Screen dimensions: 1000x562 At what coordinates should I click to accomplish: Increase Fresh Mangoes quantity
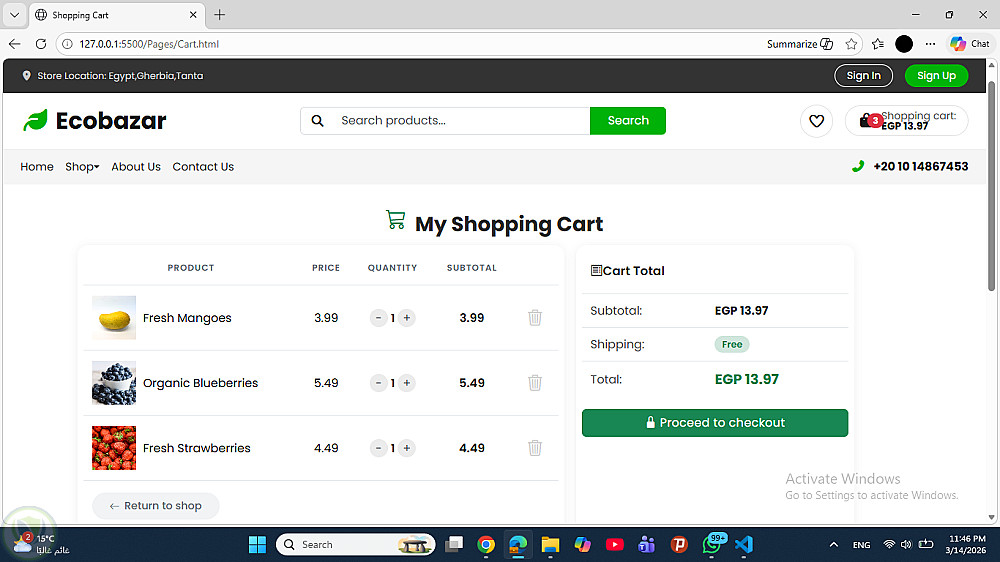[x=407, y=317]
